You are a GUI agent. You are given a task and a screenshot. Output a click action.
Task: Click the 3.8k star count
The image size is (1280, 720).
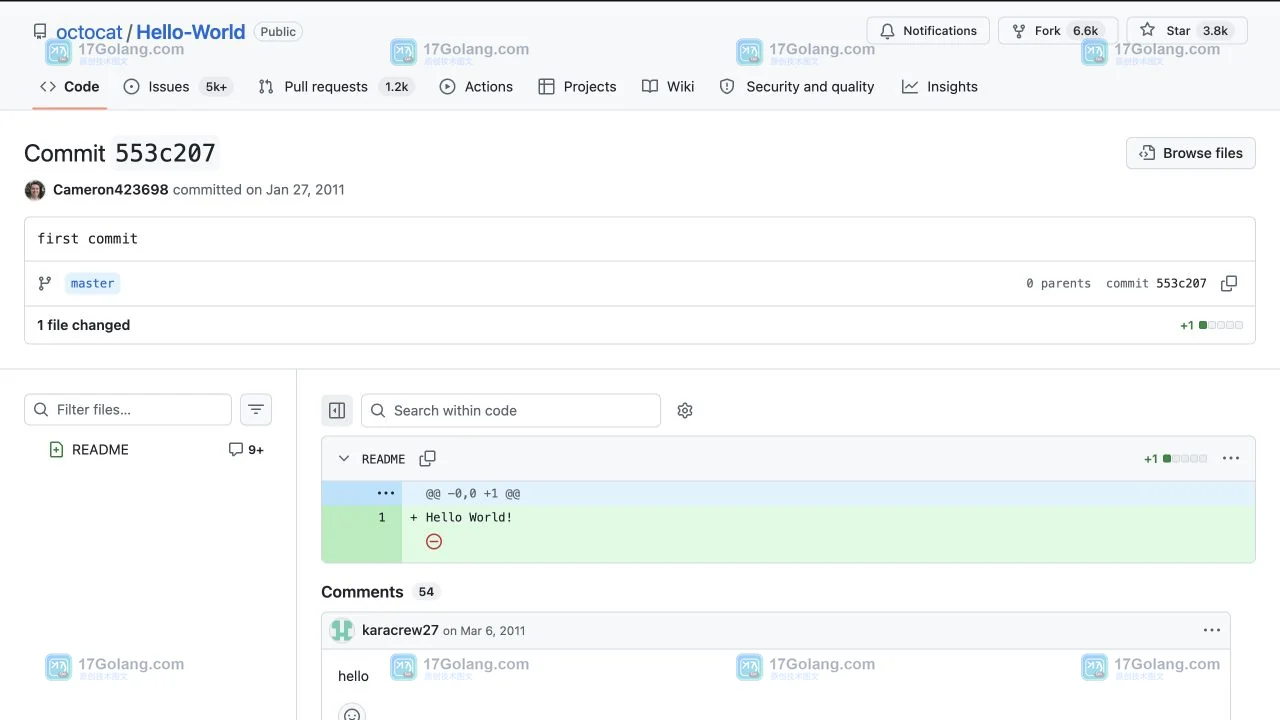(x=1215, y=31)
